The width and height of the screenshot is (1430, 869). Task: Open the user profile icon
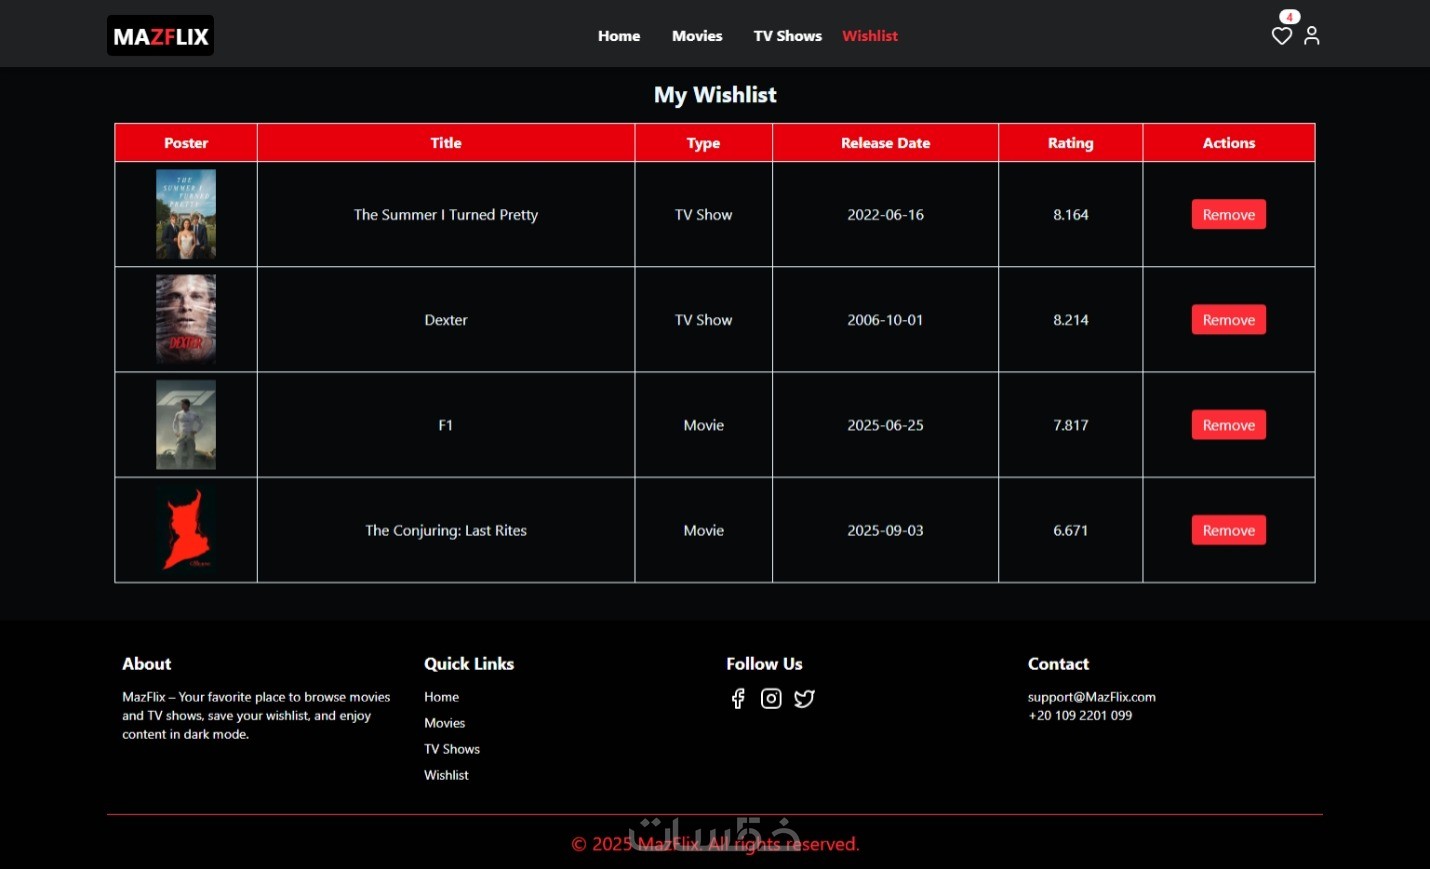point(1312,36)
